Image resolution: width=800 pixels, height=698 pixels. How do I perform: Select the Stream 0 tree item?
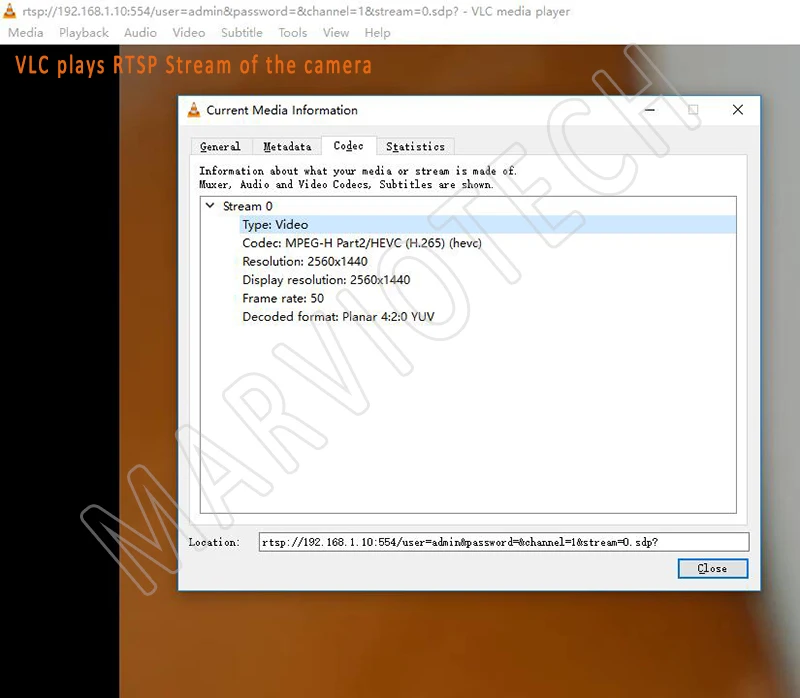[248, 206]
